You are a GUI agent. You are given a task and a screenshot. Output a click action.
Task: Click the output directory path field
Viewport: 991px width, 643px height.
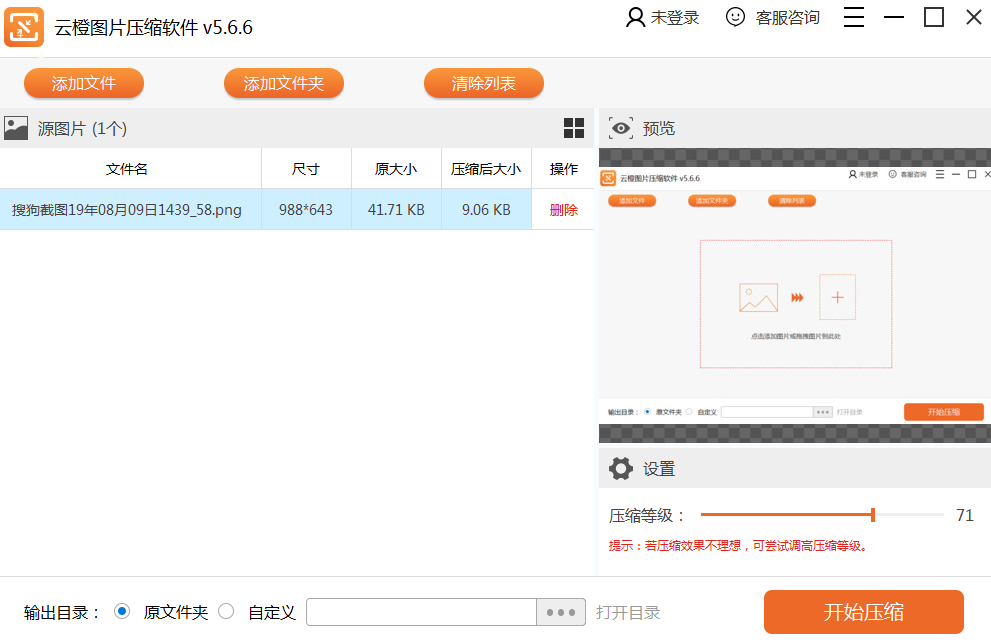pyautogui.click(x=422, y=612)
